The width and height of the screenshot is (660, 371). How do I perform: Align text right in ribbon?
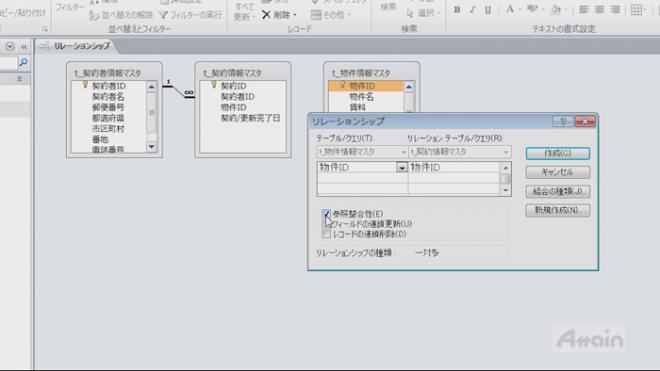[x=615, y=9]
